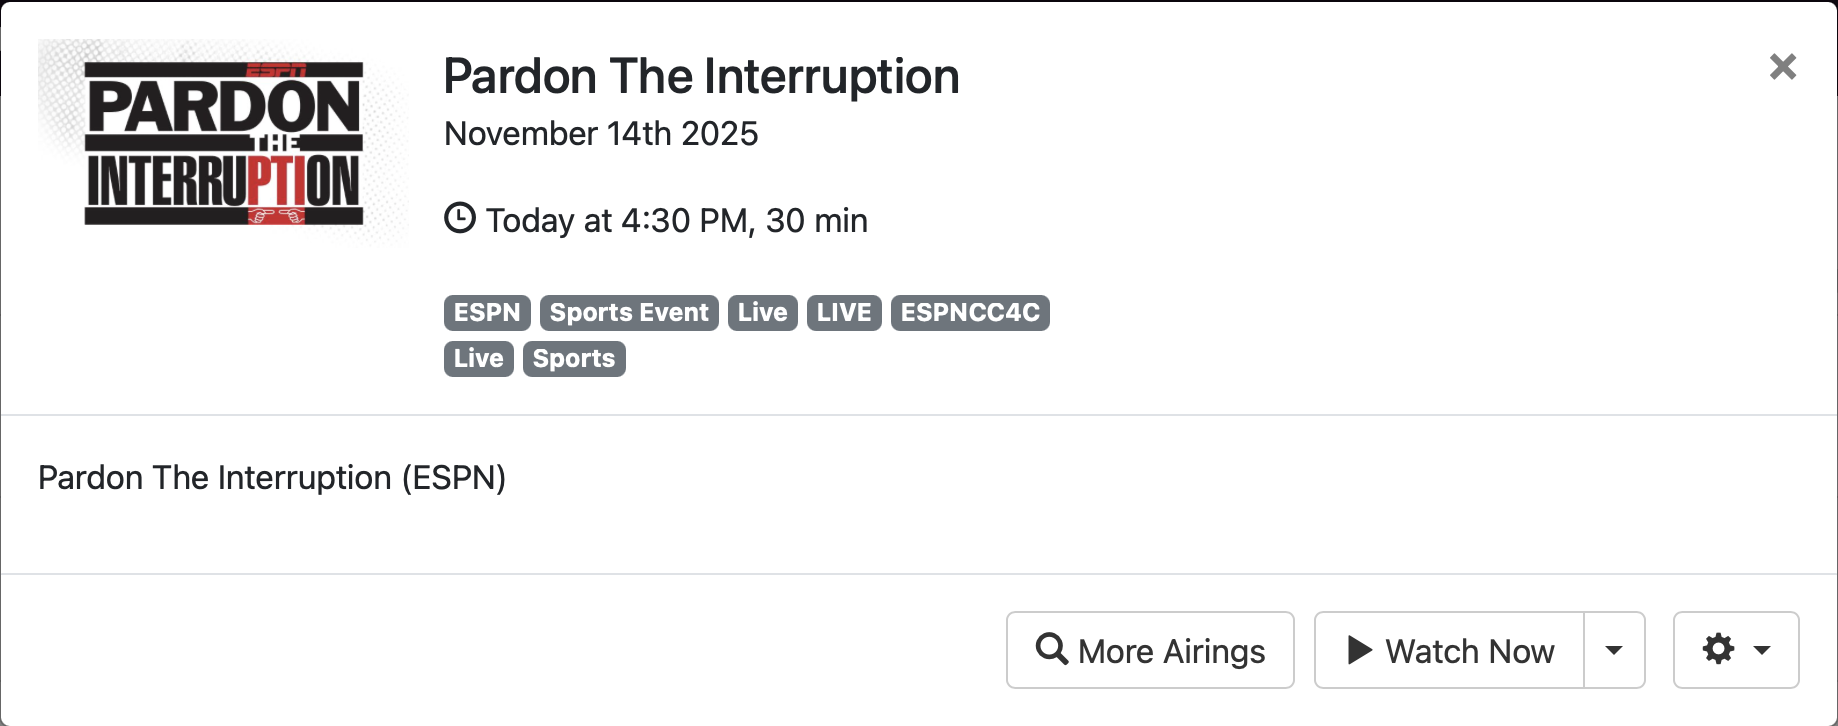The image size is (1838, 726).
Task: Select the ESPNCC4C tag
Action: pyautogui.click(x=969, y=312)
